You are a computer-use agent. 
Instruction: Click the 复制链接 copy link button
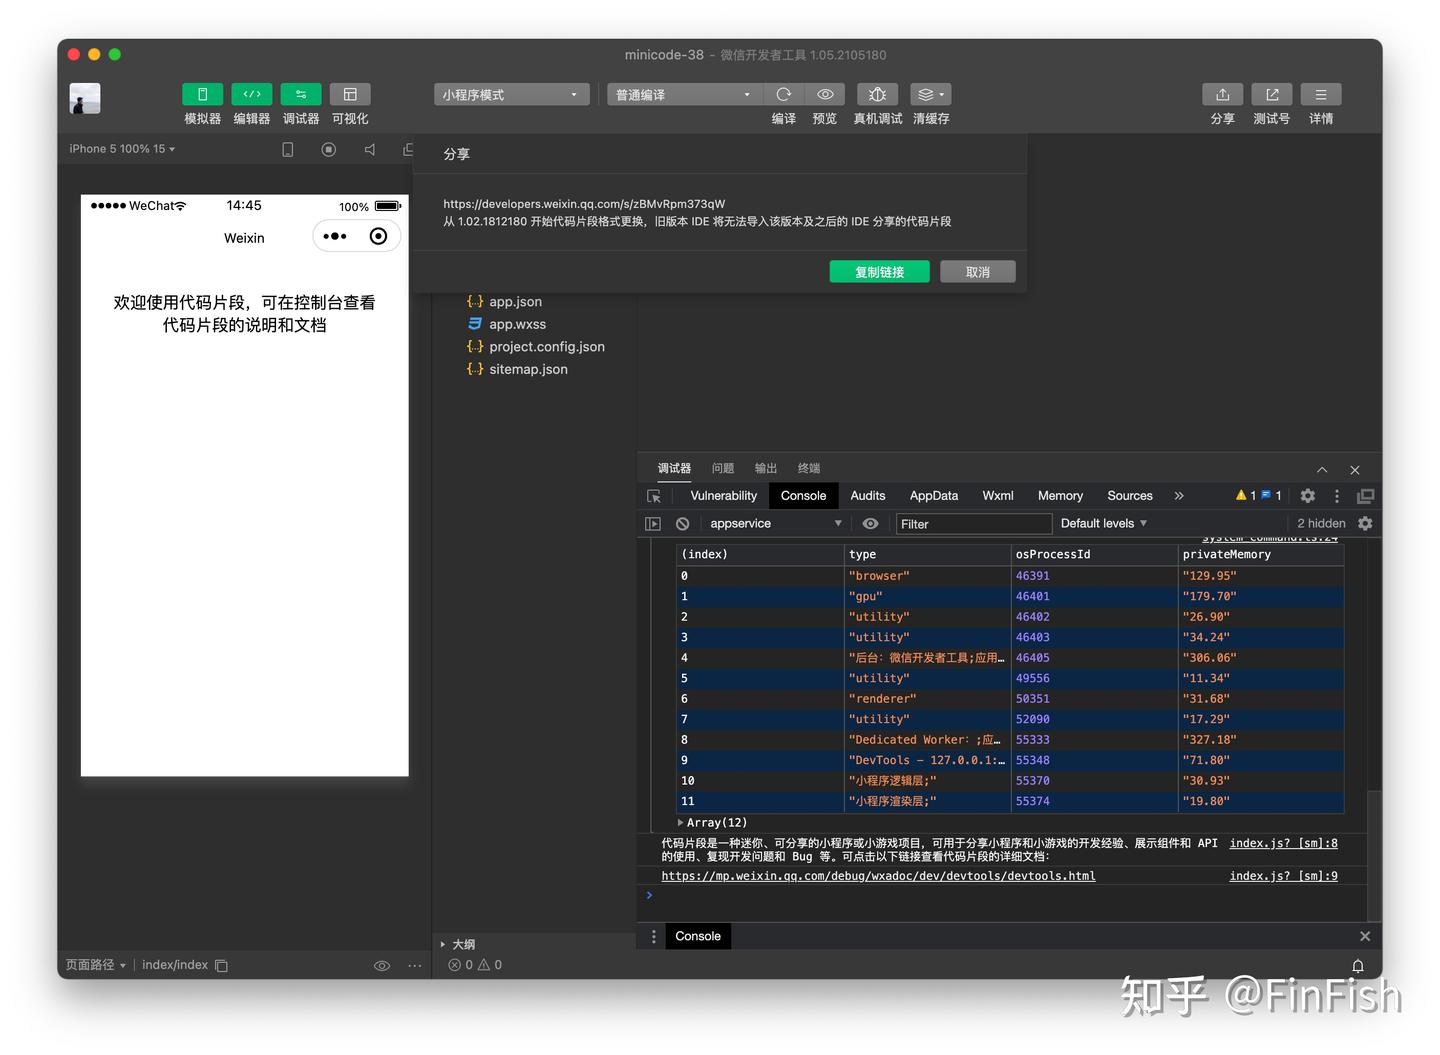click(879, 272)
